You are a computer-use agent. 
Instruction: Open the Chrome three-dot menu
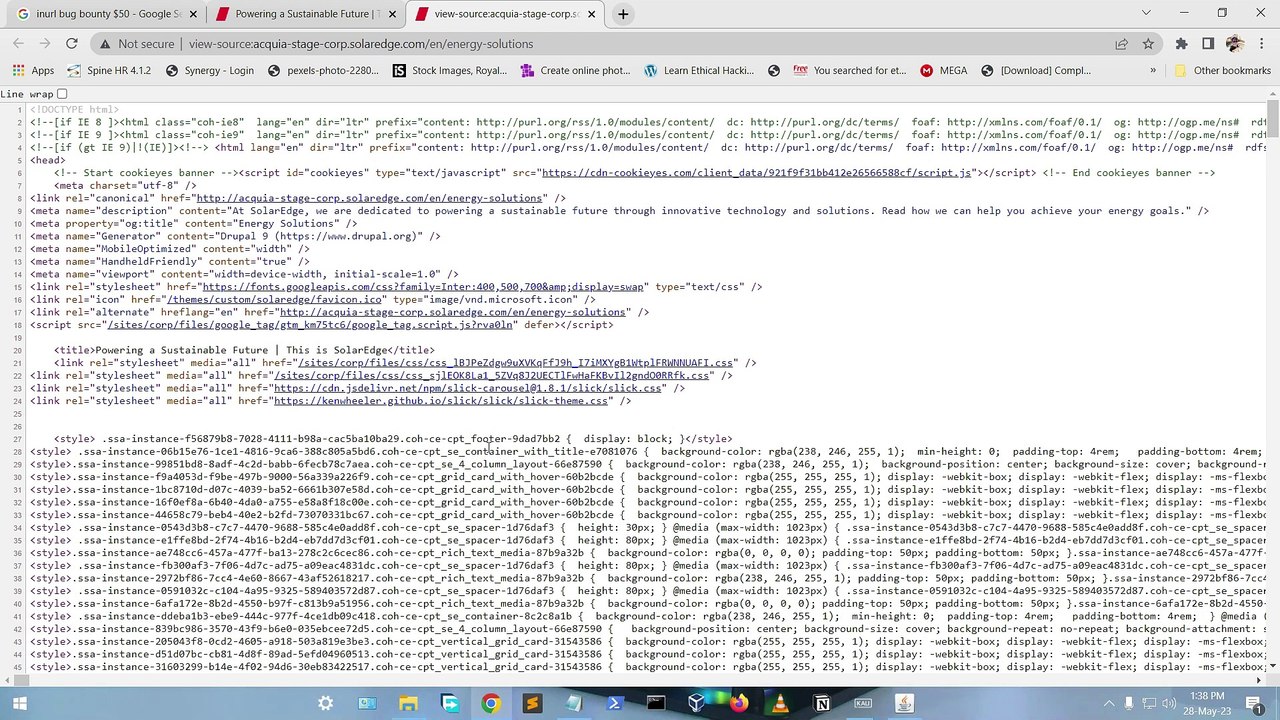(1261, 44)
